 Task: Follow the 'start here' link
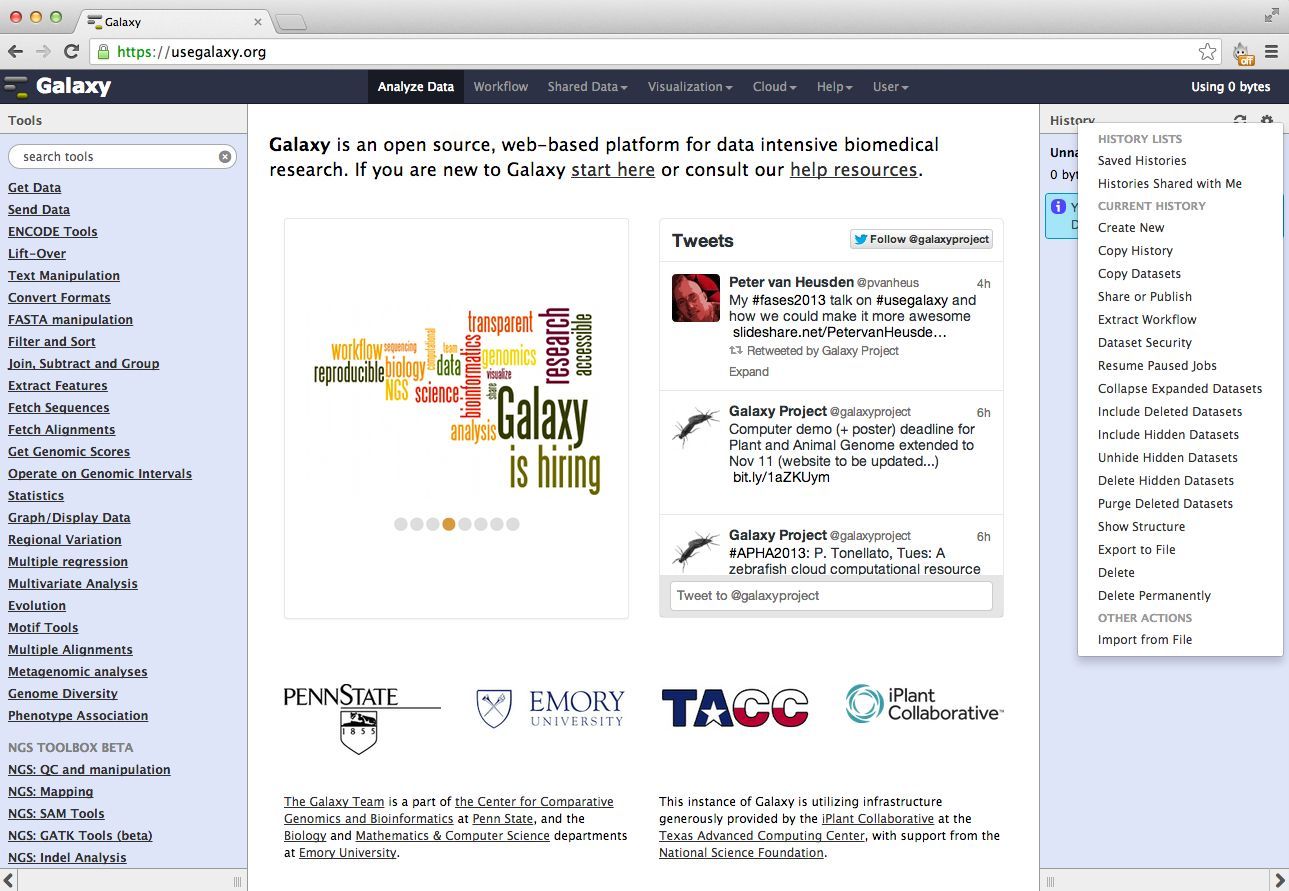[613, 170]
